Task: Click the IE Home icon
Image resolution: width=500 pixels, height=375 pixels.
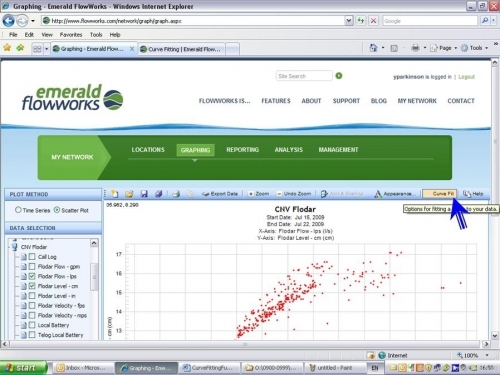Action: coord(373,48)
